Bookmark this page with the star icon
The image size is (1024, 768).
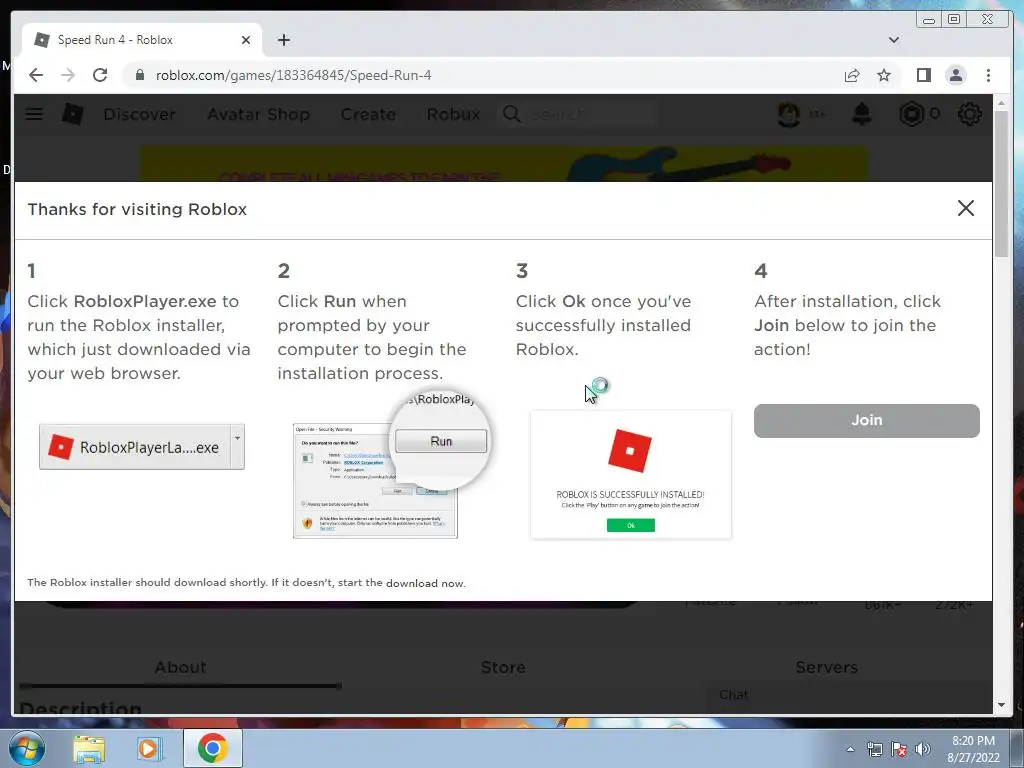pyautogui.click(x=884, y=75)
